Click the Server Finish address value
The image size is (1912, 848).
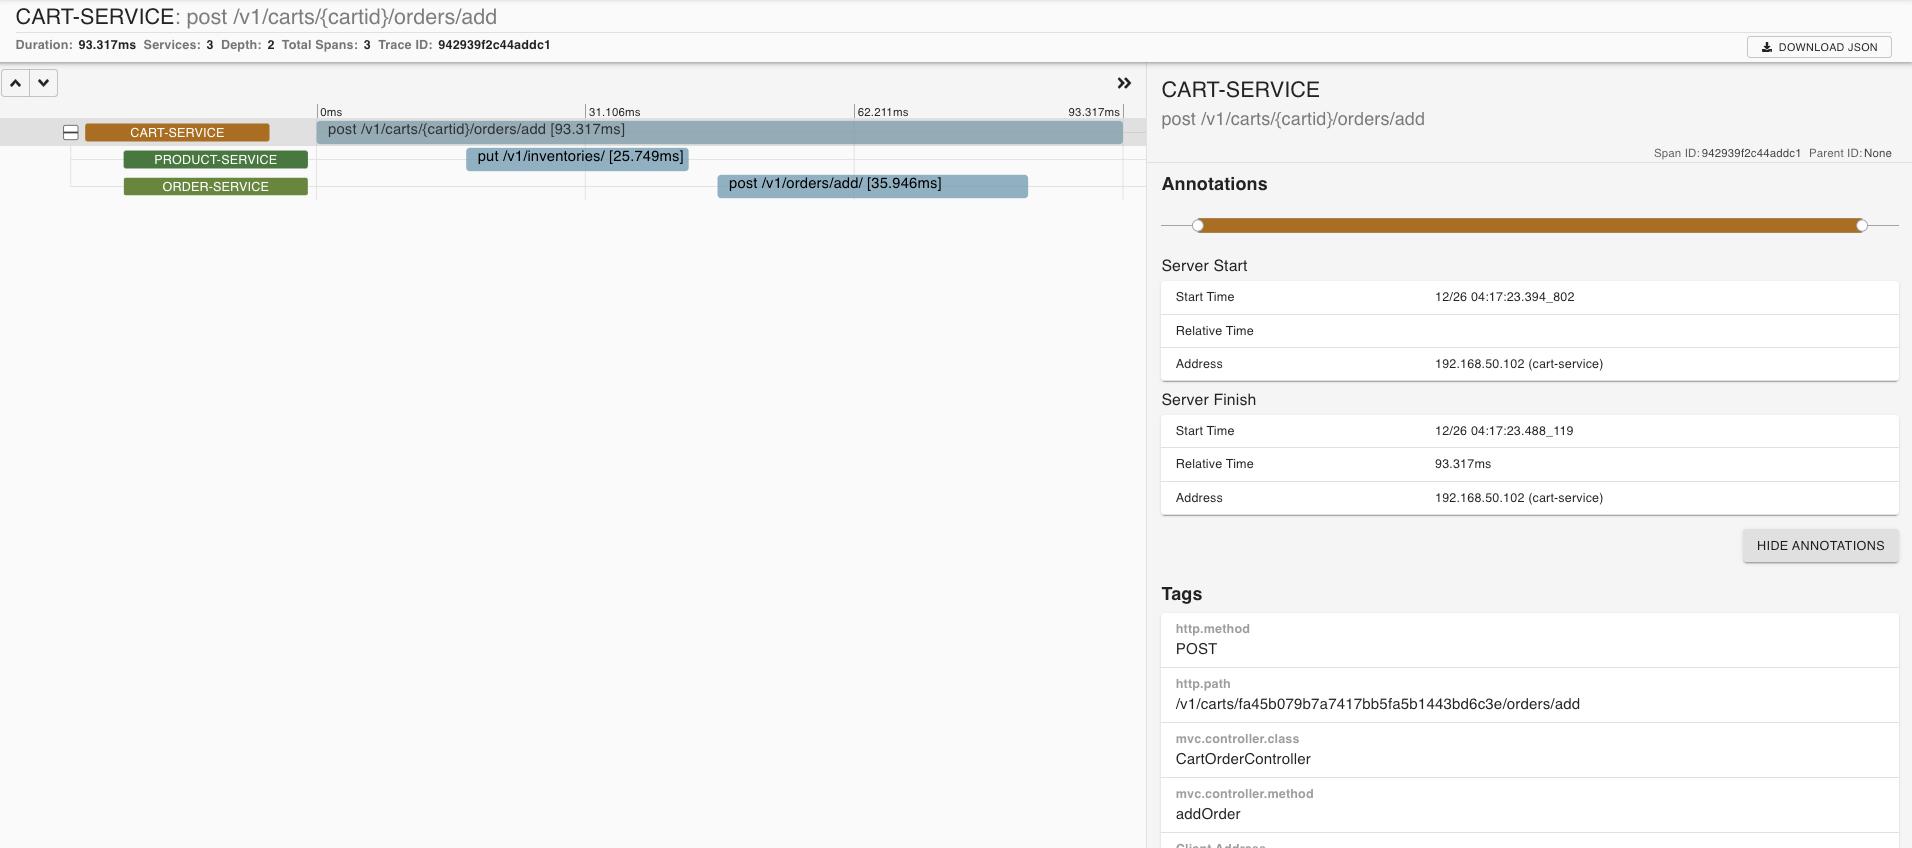pyautogui.click(x=1519, y=498)
